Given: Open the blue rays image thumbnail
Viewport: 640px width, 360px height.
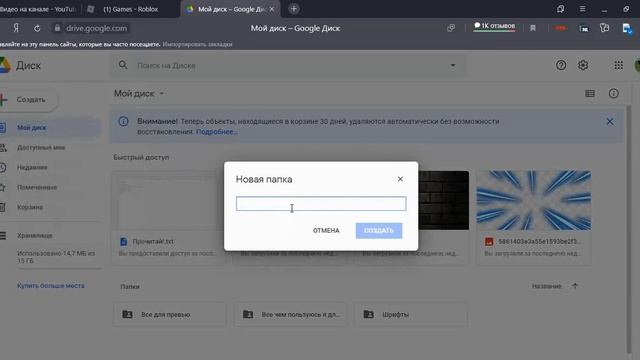Looking at the screenshot, I should coord(534,200).
